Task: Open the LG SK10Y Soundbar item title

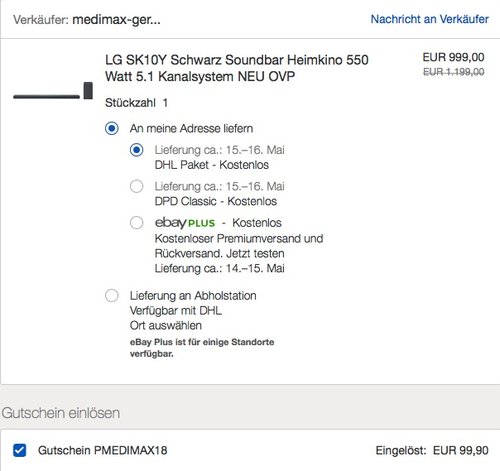Action: coord(237,68)
